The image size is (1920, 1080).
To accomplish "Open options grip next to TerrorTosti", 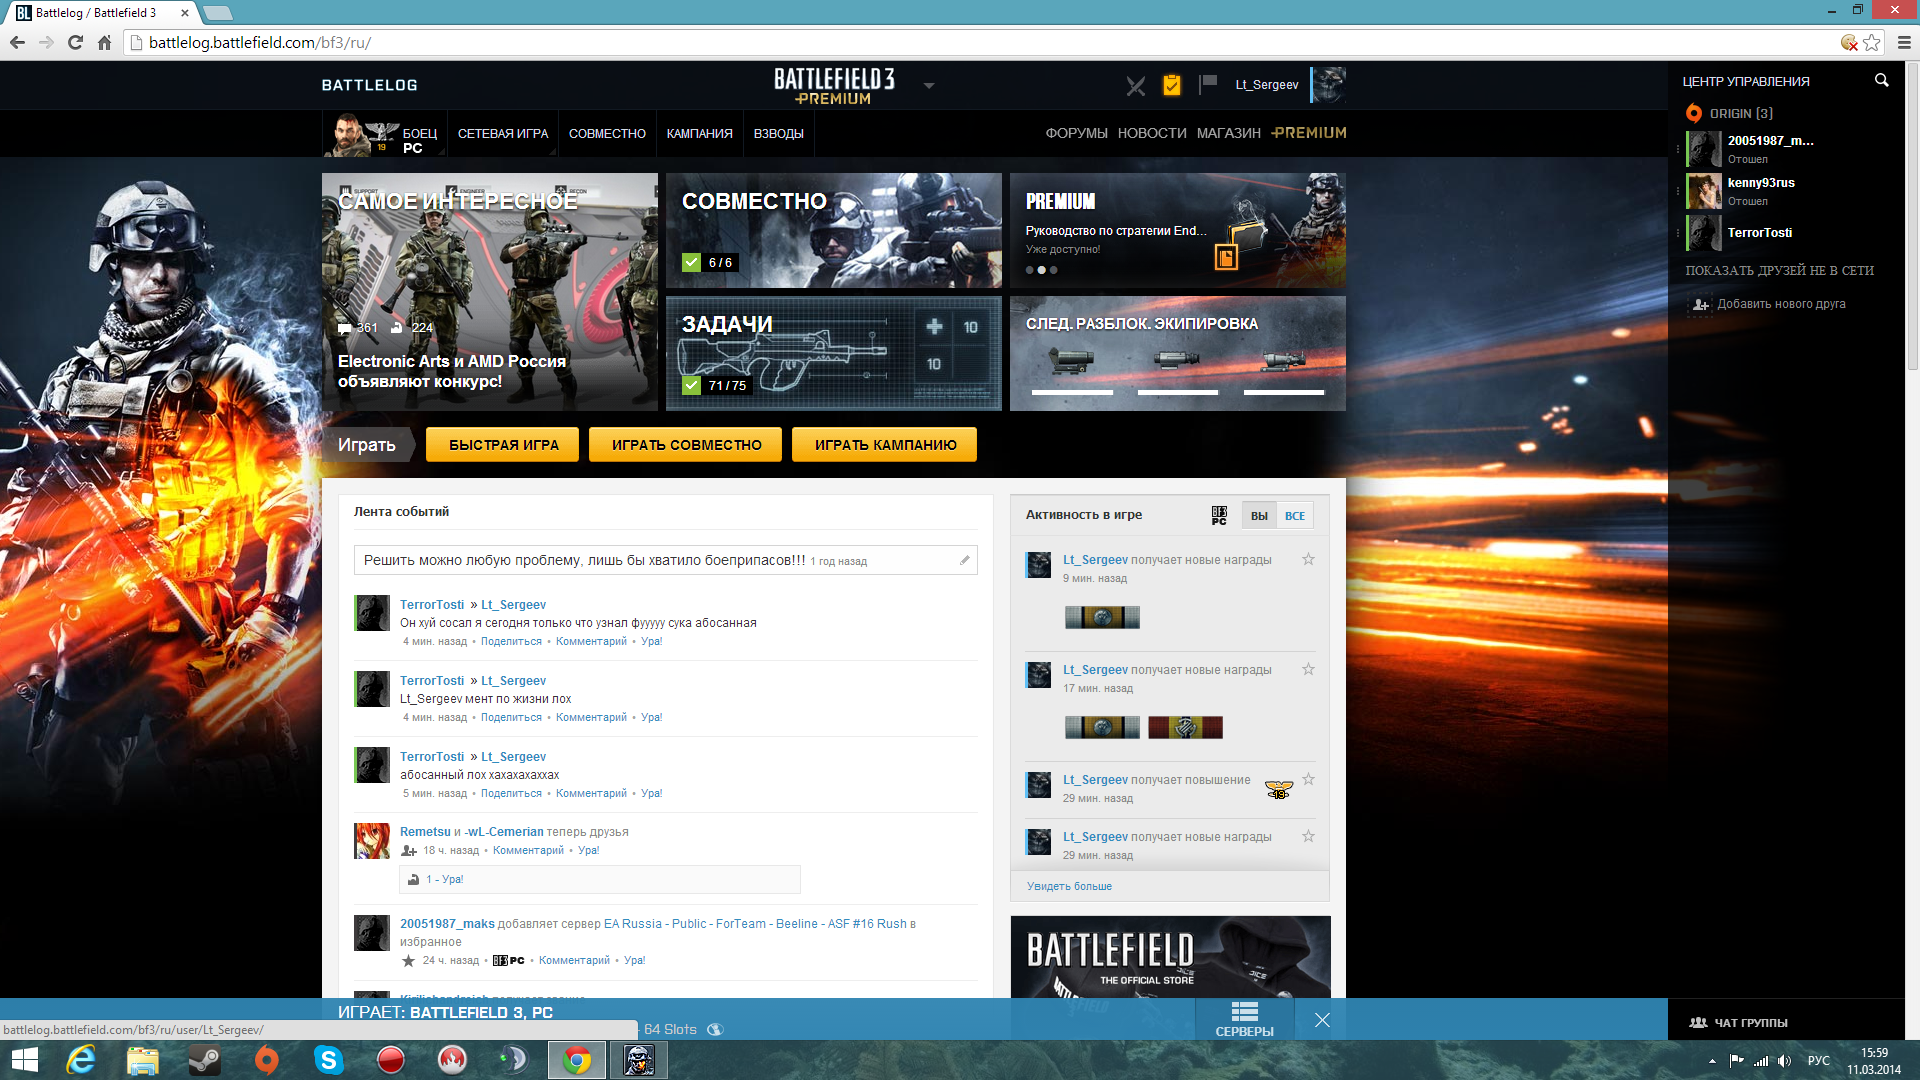I will point(1678,233).
